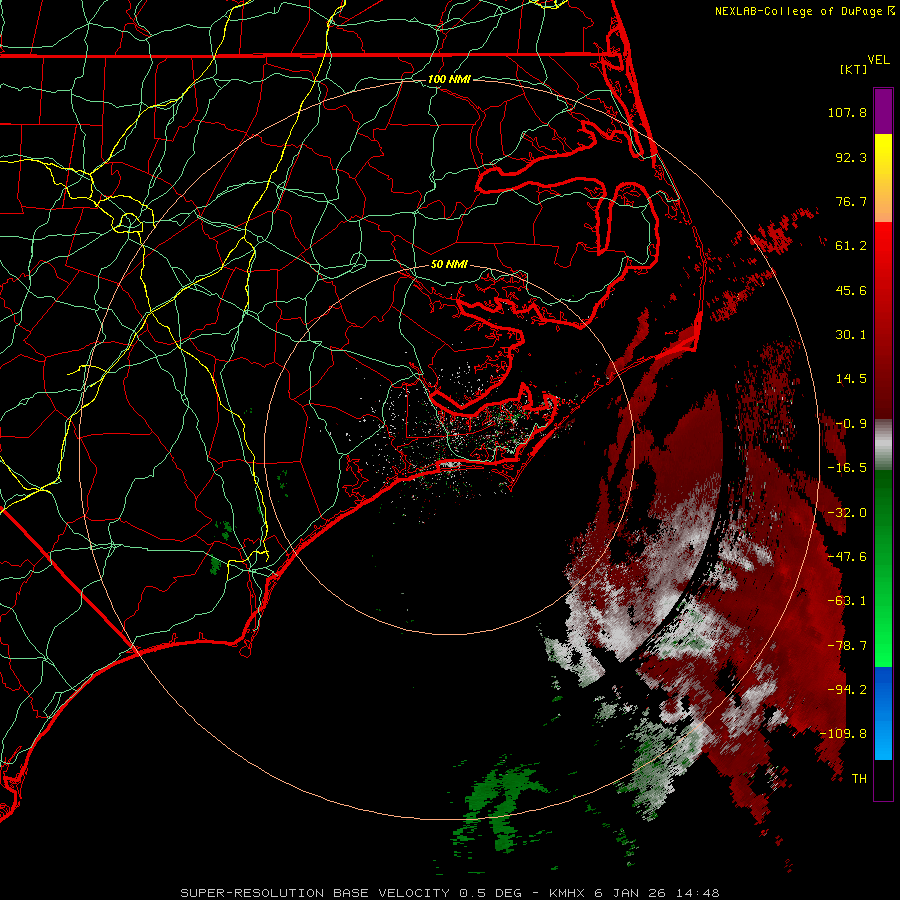Image resolution: width=900 pixels, height=900 pixels.
Task: Click the 30.1 legend value
Action: (851, 335)
